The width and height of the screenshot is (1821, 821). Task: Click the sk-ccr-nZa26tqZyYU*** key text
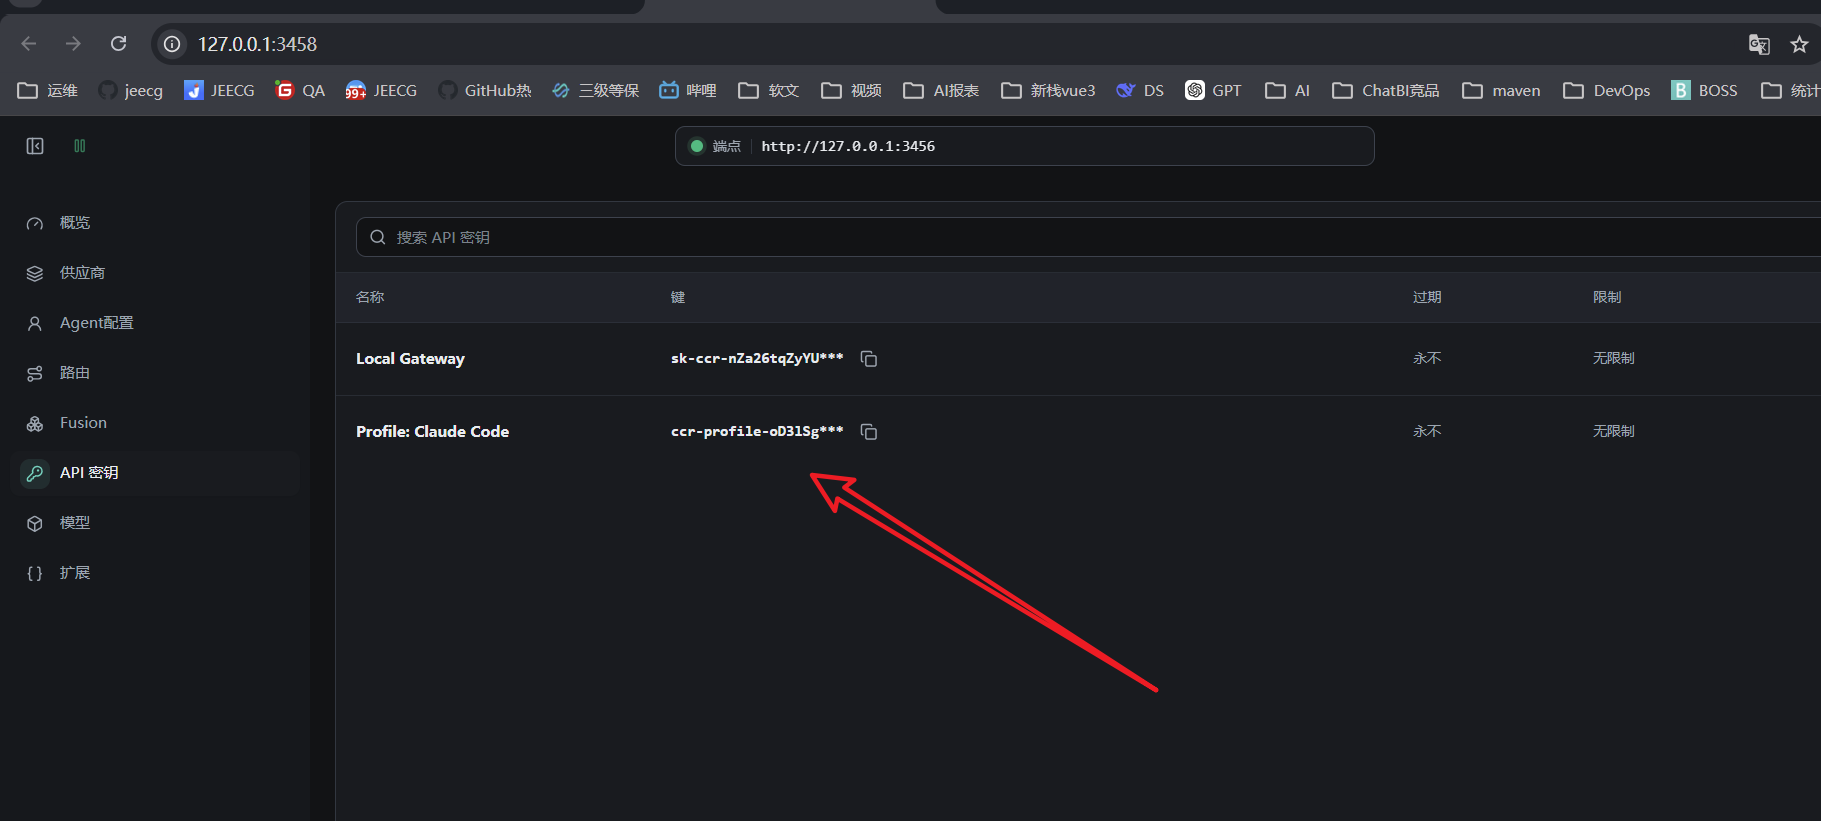click(x=757, y=358)
